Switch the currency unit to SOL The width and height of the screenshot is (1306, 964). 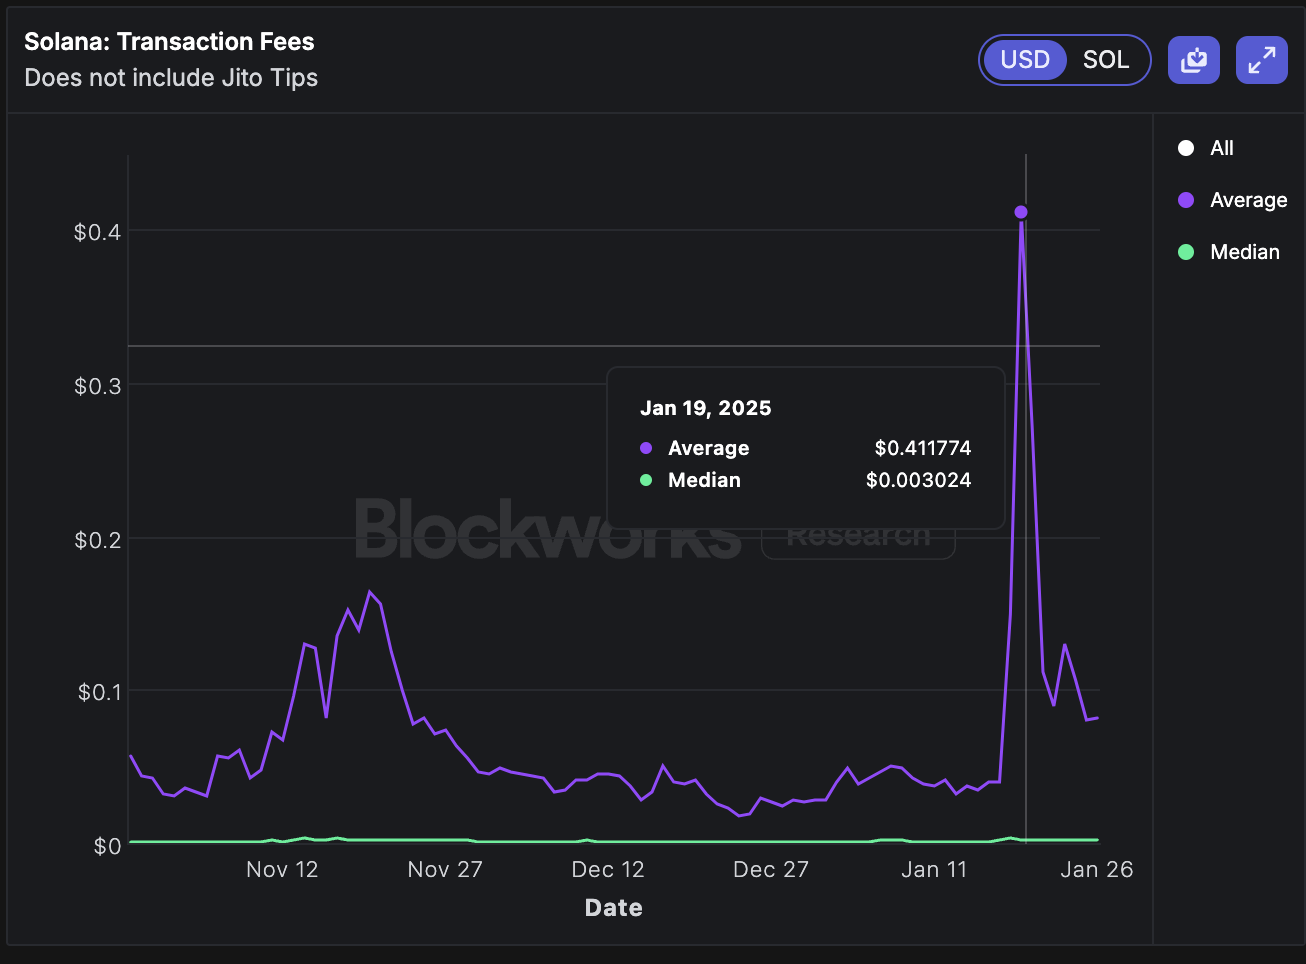click(x=1106, y=60)
